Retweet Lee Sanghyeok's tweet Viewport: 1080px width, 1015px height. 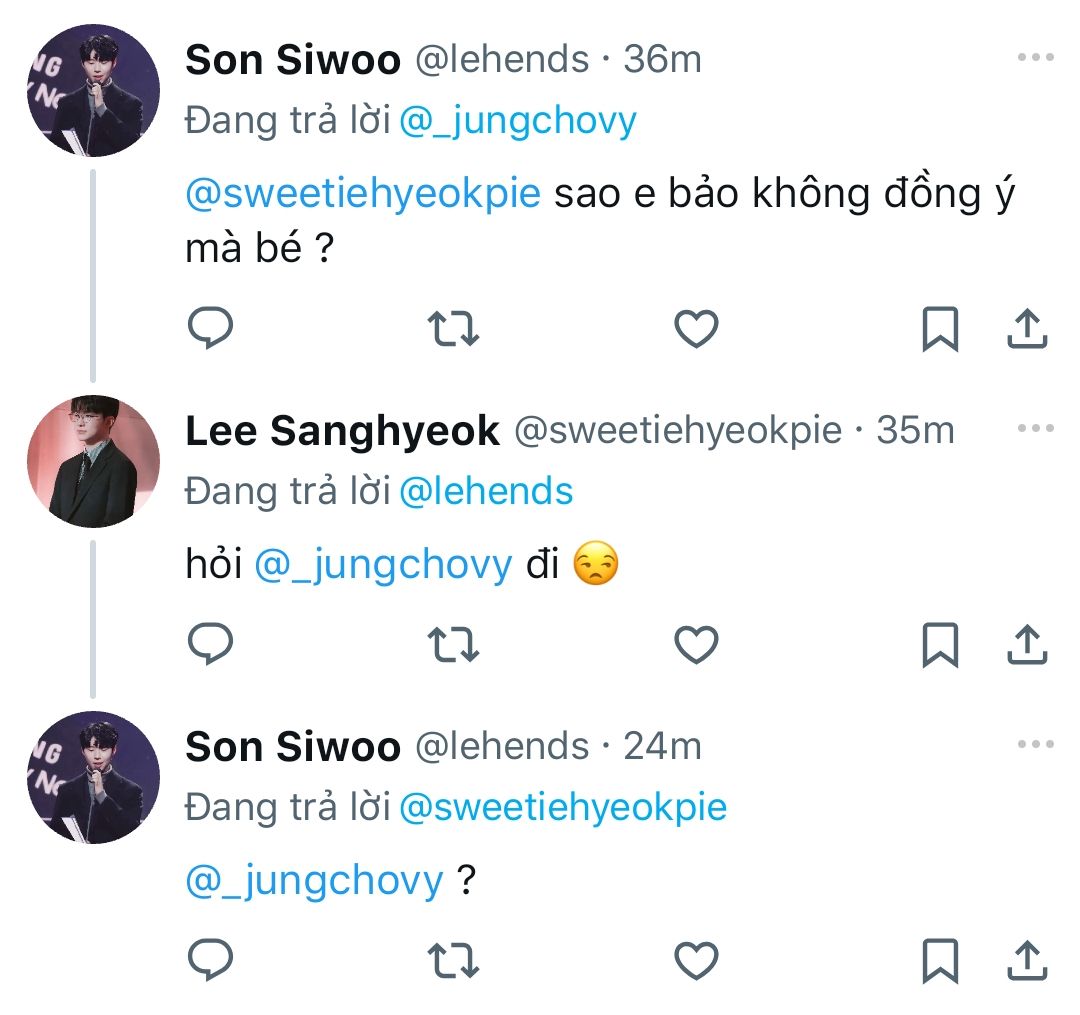point(453,645)
